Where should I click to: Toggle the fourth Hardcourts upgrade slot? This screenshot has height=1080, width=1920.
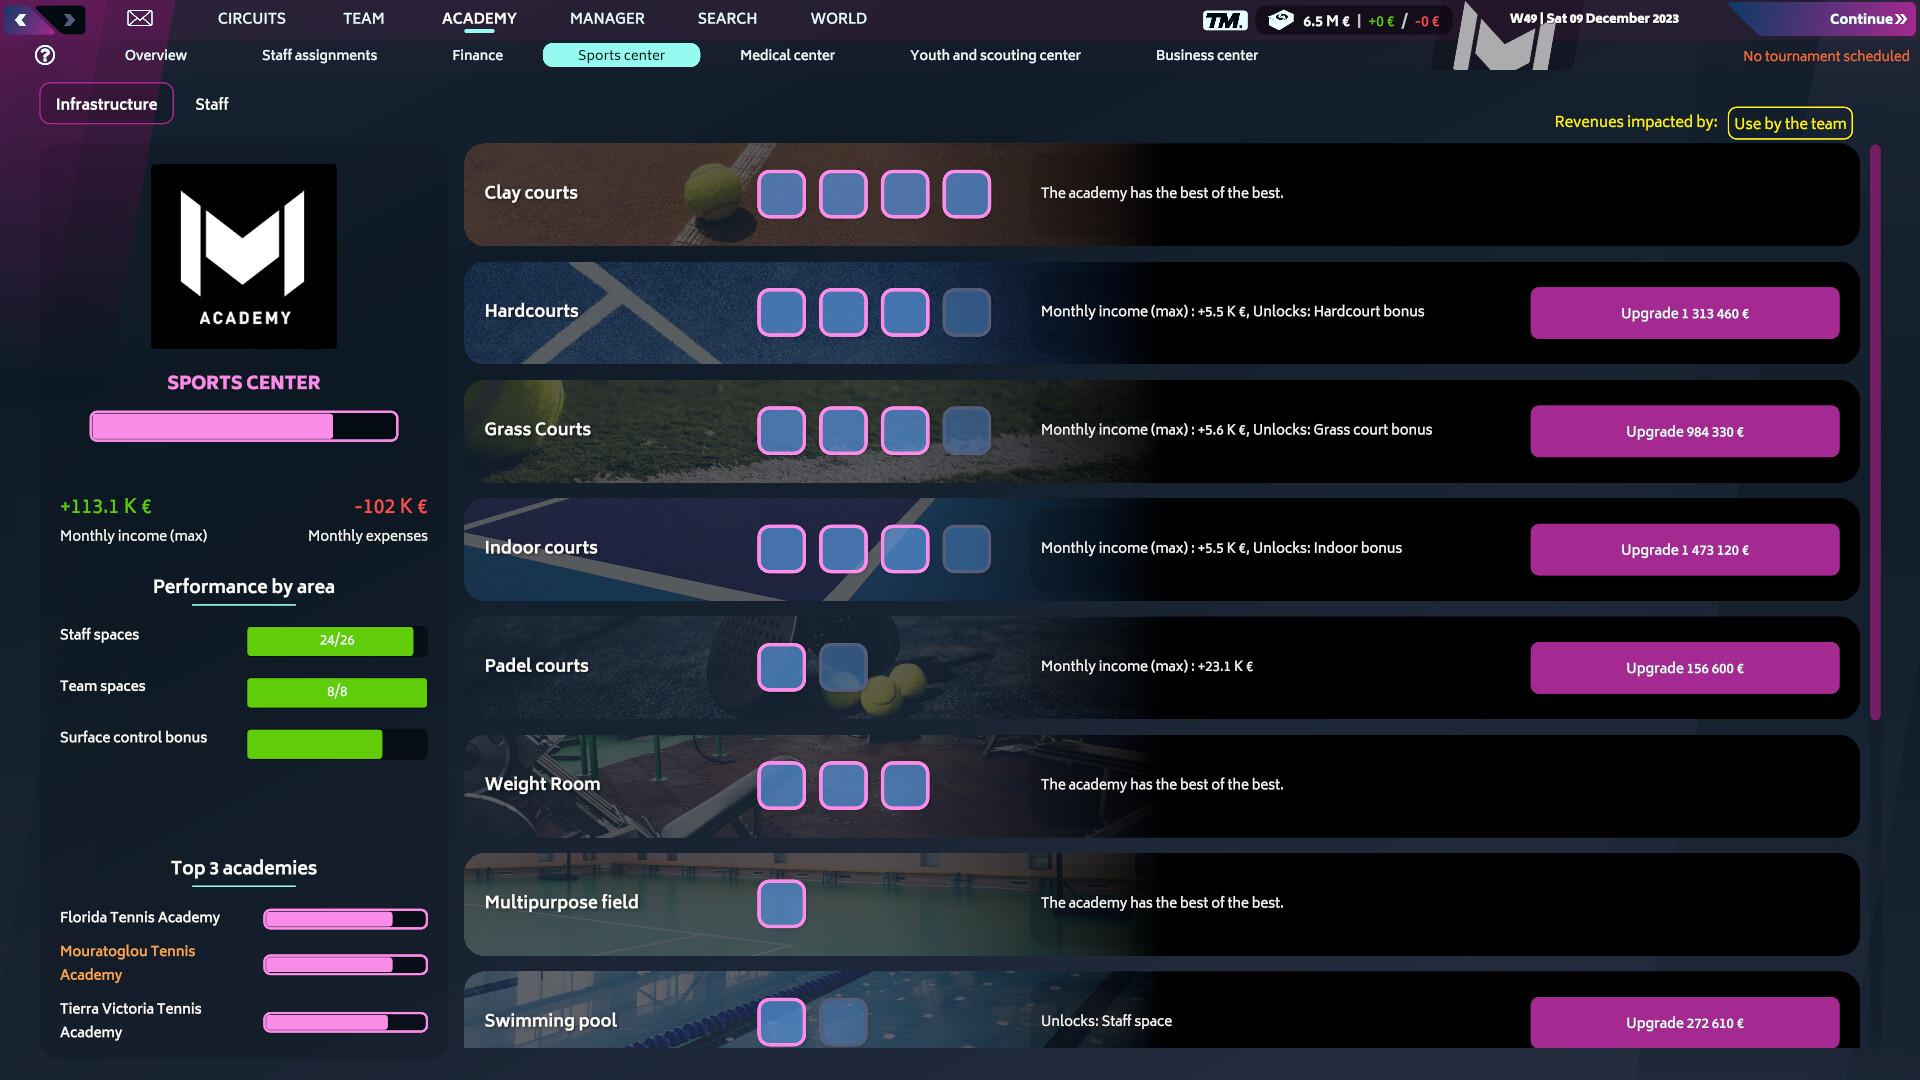966,312
